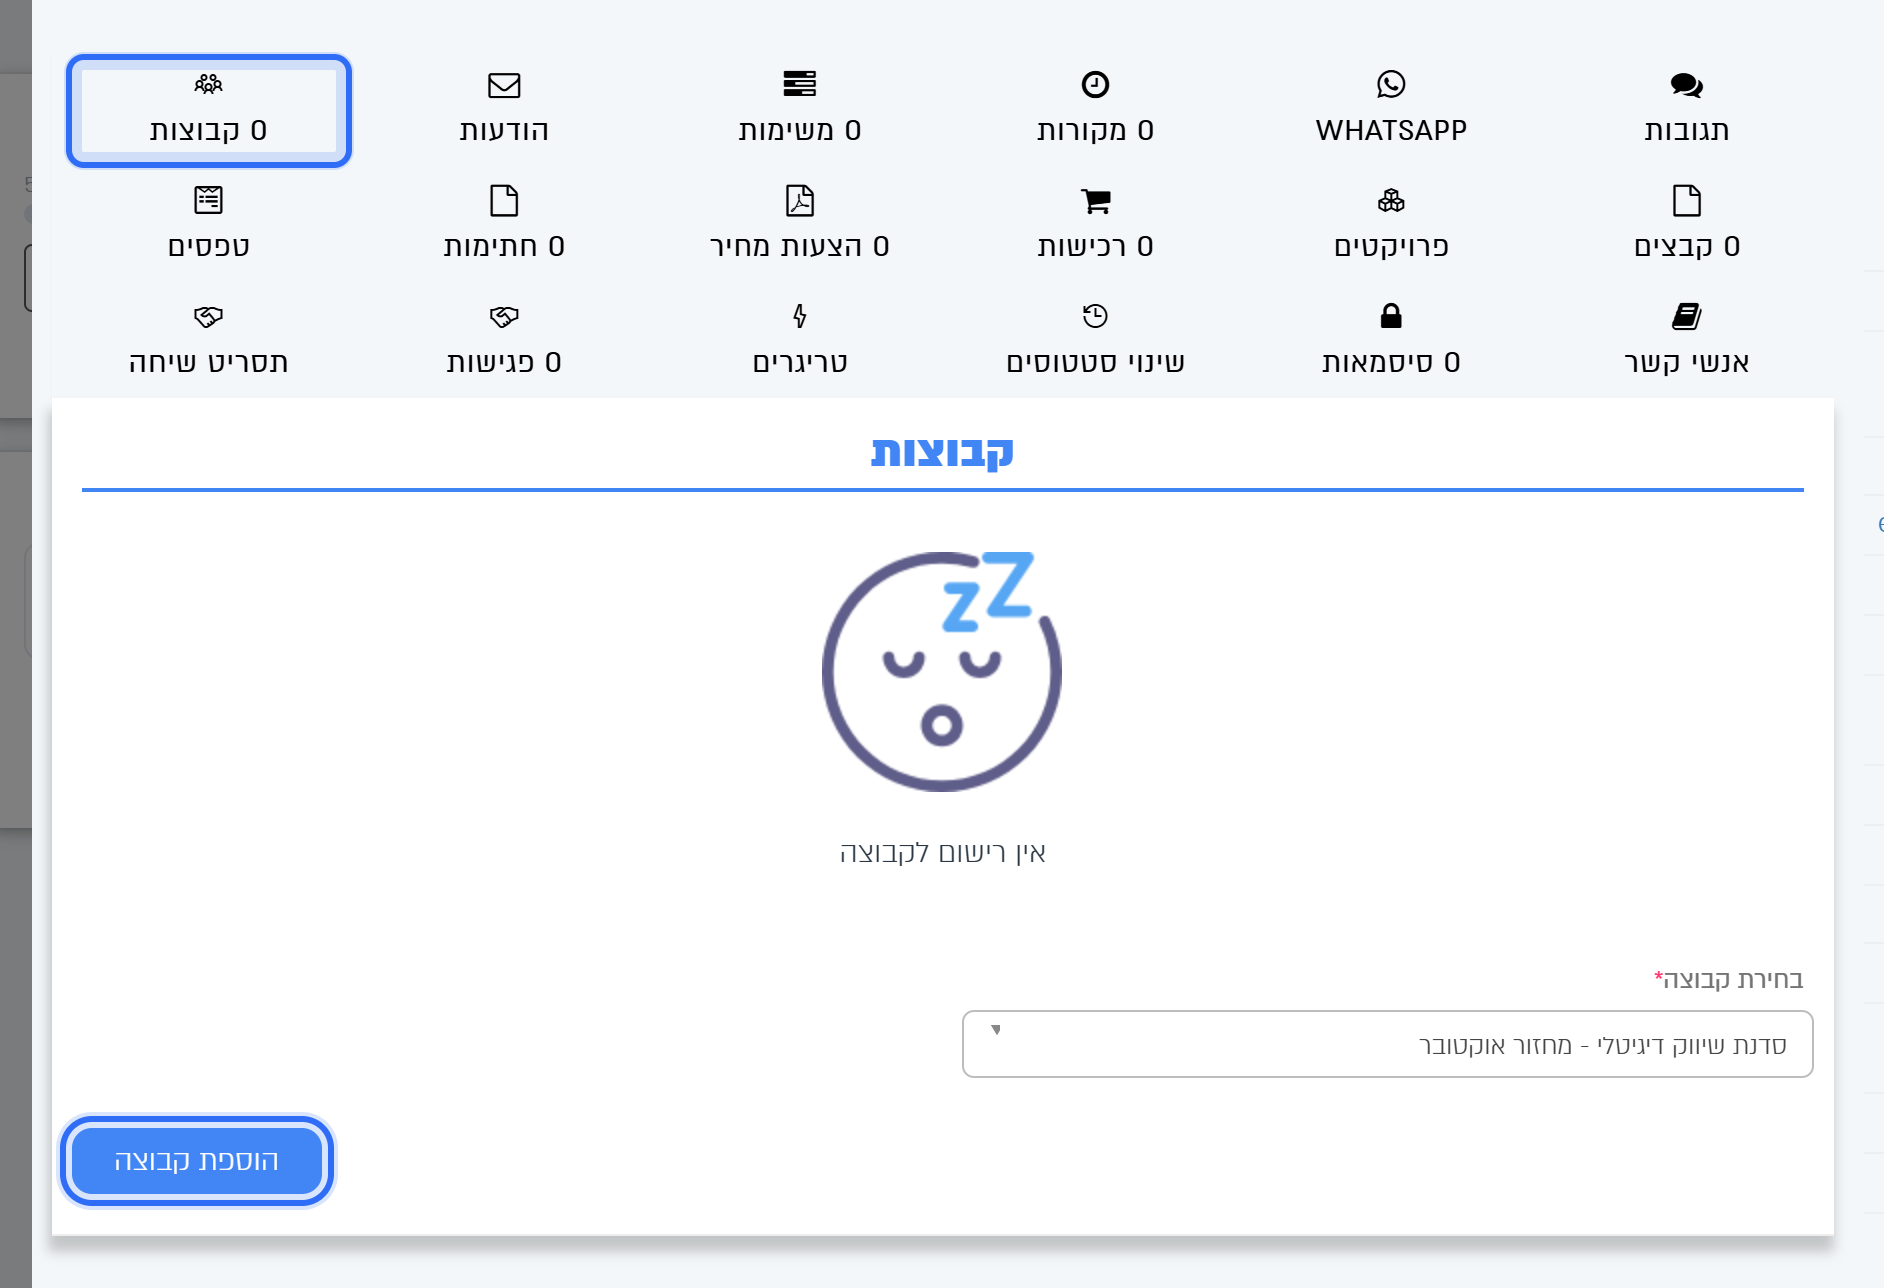The width and height of the screenshot is (1884, 1288).
Task: Click the WhatsApp logo icon
Action: (x=1391, y=84)
